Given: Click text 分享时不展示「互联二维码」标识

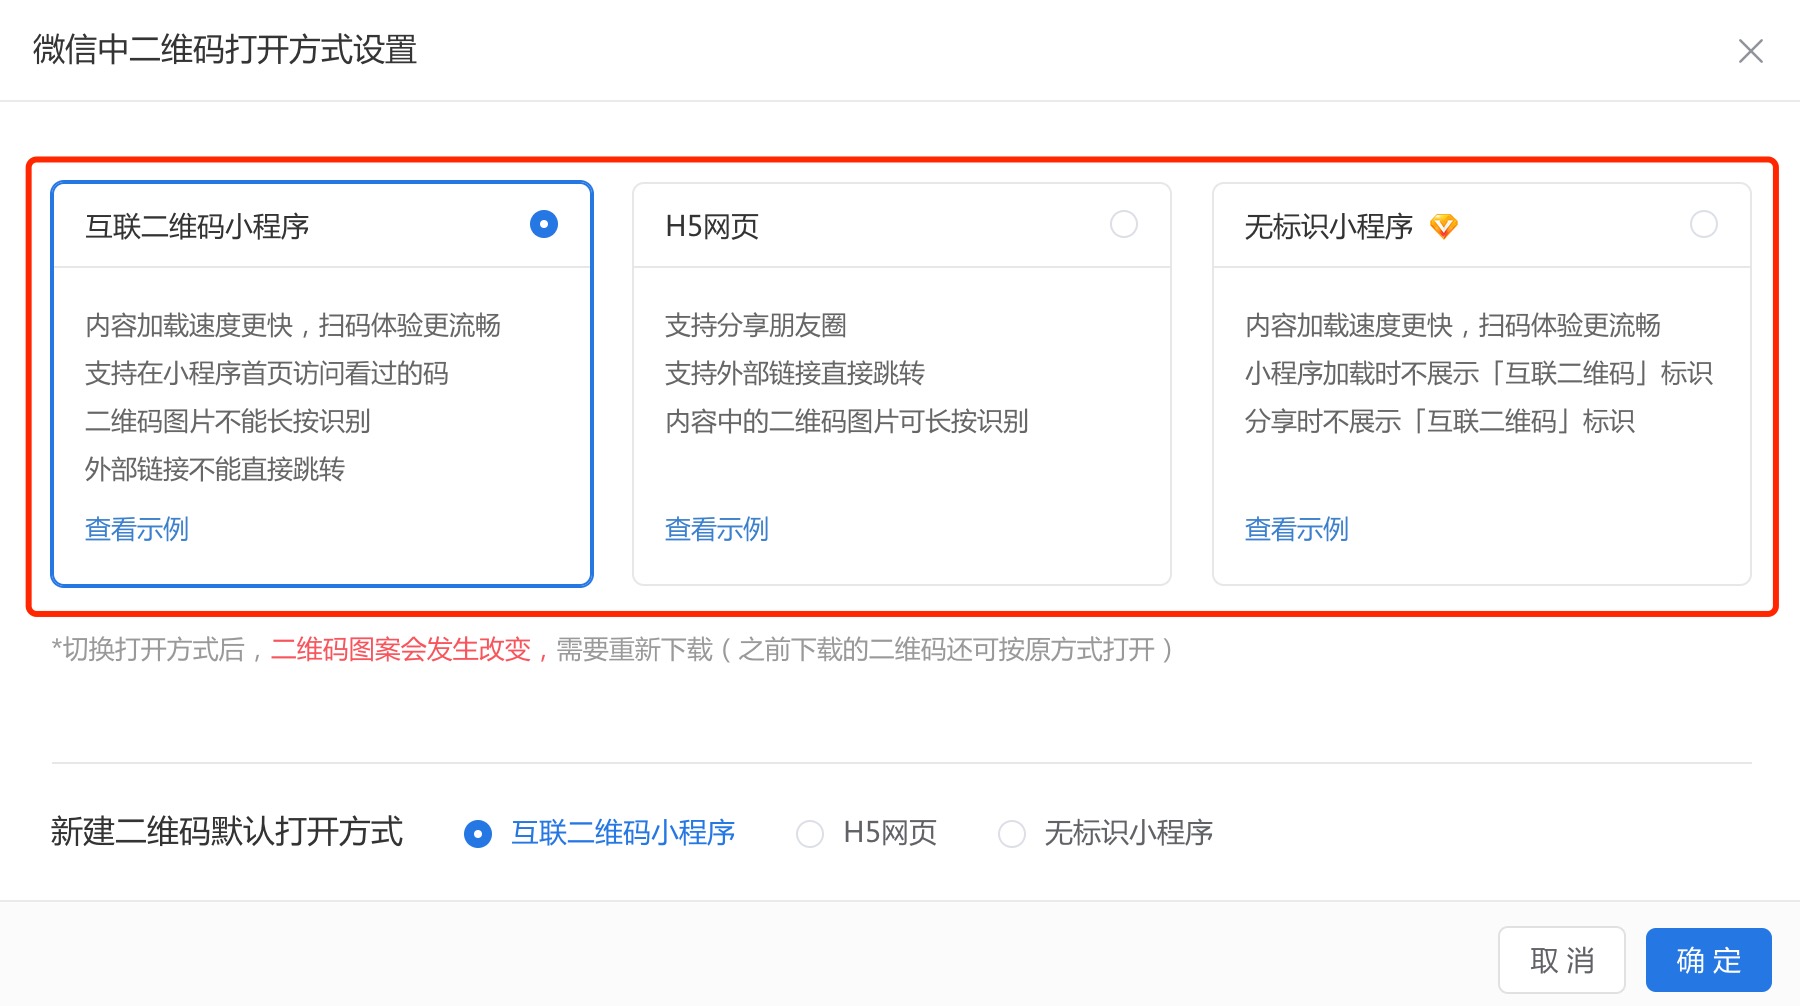Looking at the screenshot, I should [x=1440, y=421].
